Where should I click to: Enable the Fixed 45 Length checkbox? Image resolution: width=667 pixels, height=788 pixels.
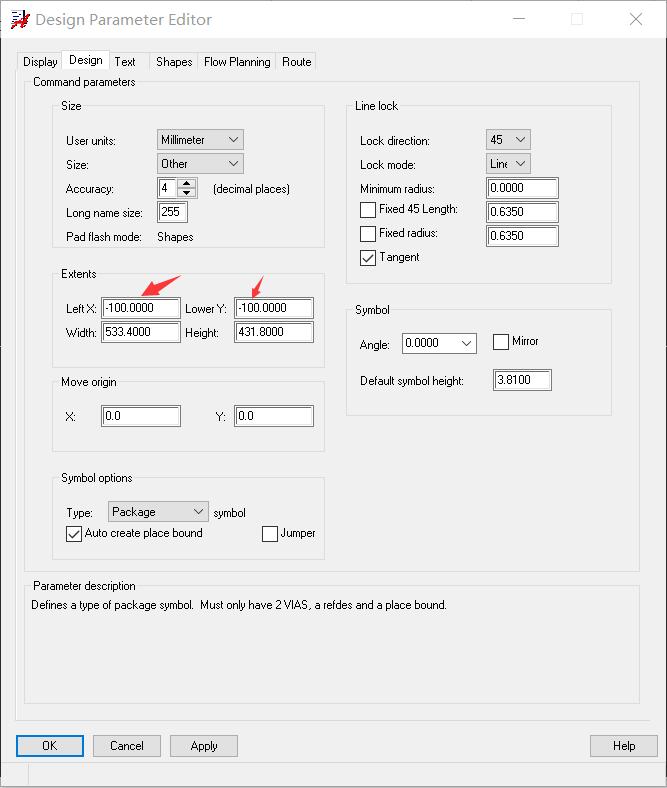point(368,210)
